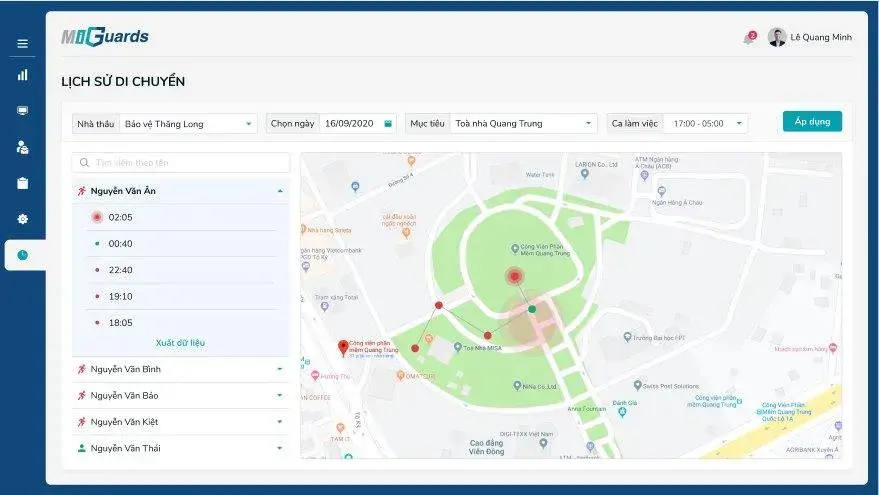Click the Áp dụng button
The width and height of the screenshot is (879, 495).
812,122
